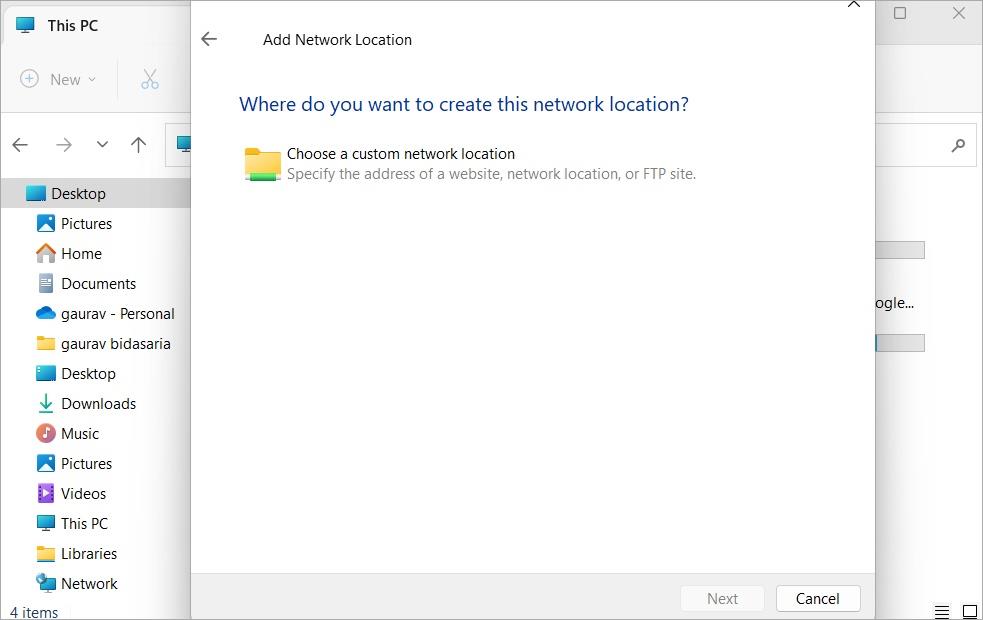This screenshot has width=983, height=620.
Task: Choose a custom network location option
Action: 470,164
